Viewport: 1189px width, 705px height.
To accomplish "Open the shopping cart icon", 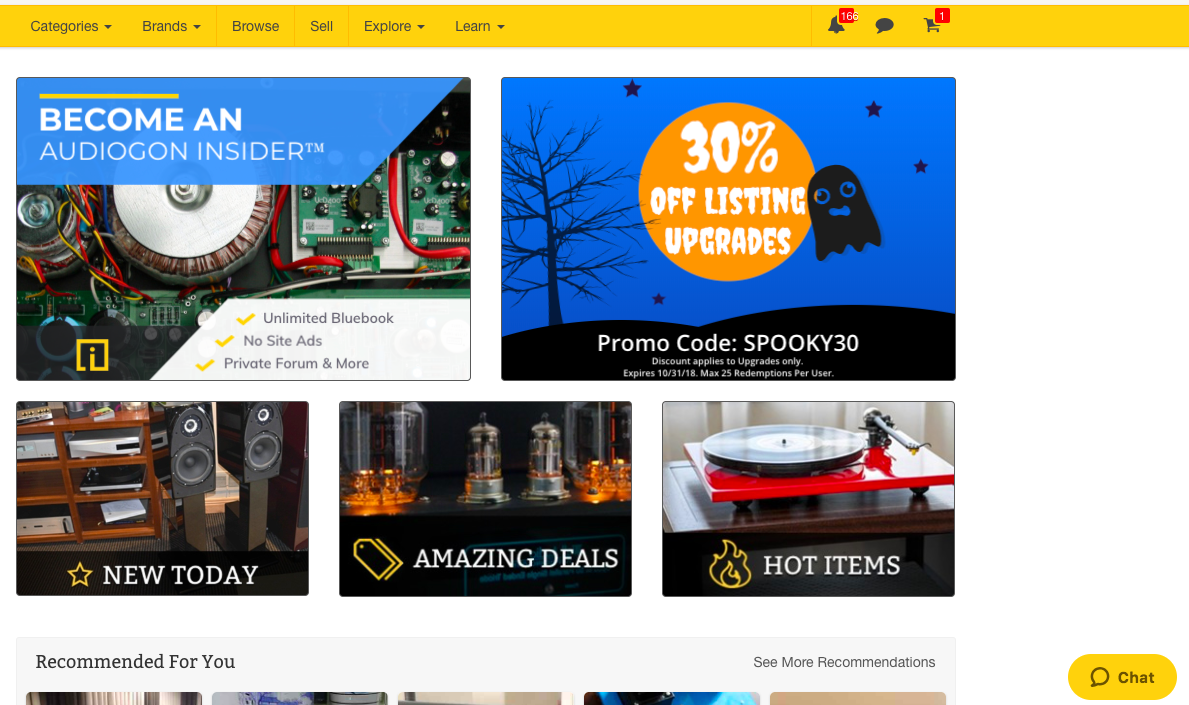I will pos(932,26).
